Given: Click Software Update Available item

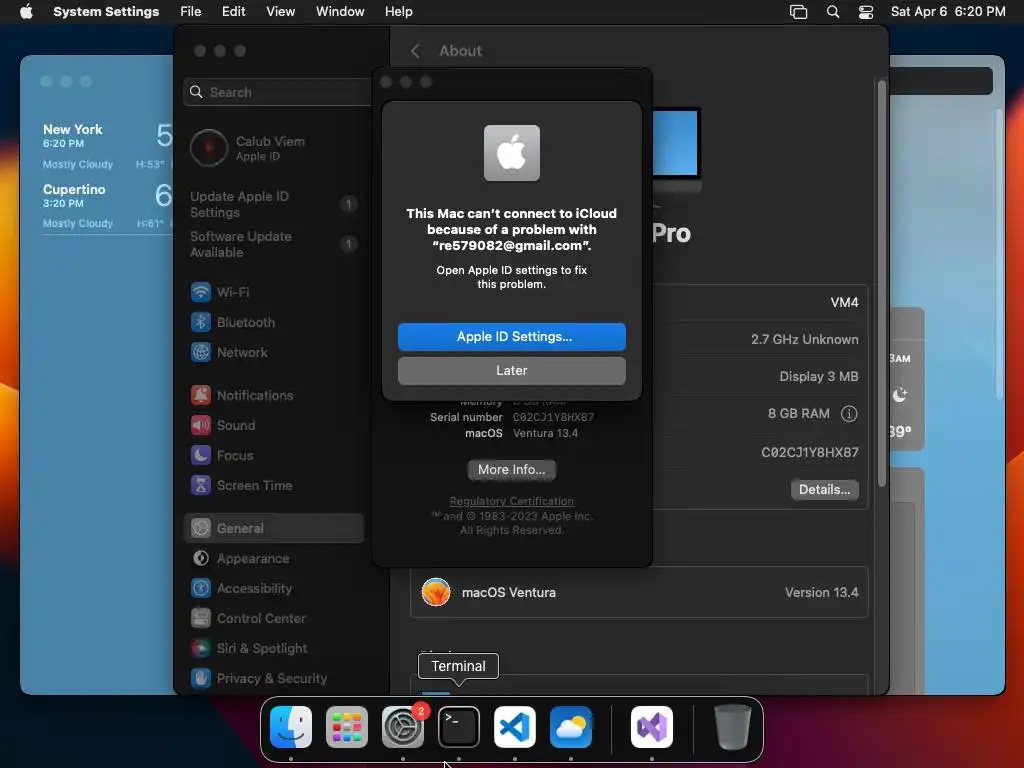Looking at the screenshot, I should tap(273, 244).
